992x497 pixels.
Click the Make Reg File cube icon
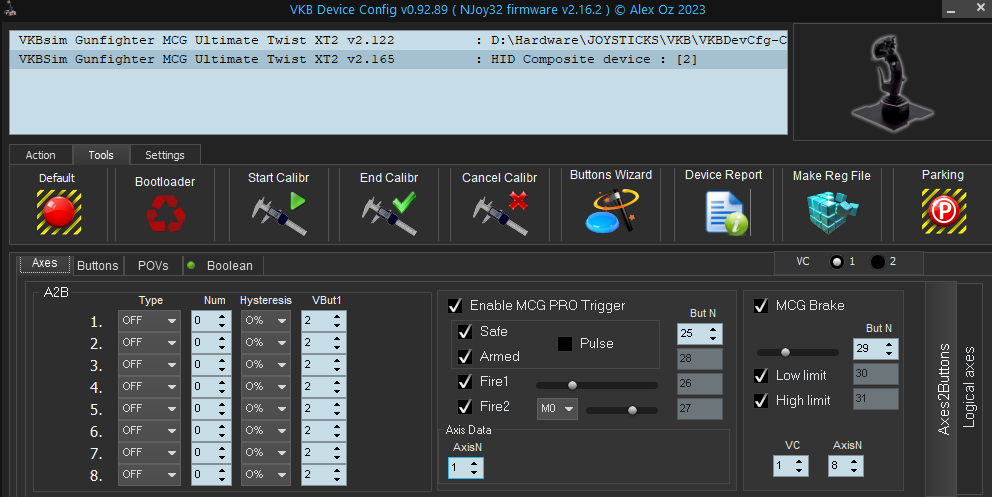point(833,213)
